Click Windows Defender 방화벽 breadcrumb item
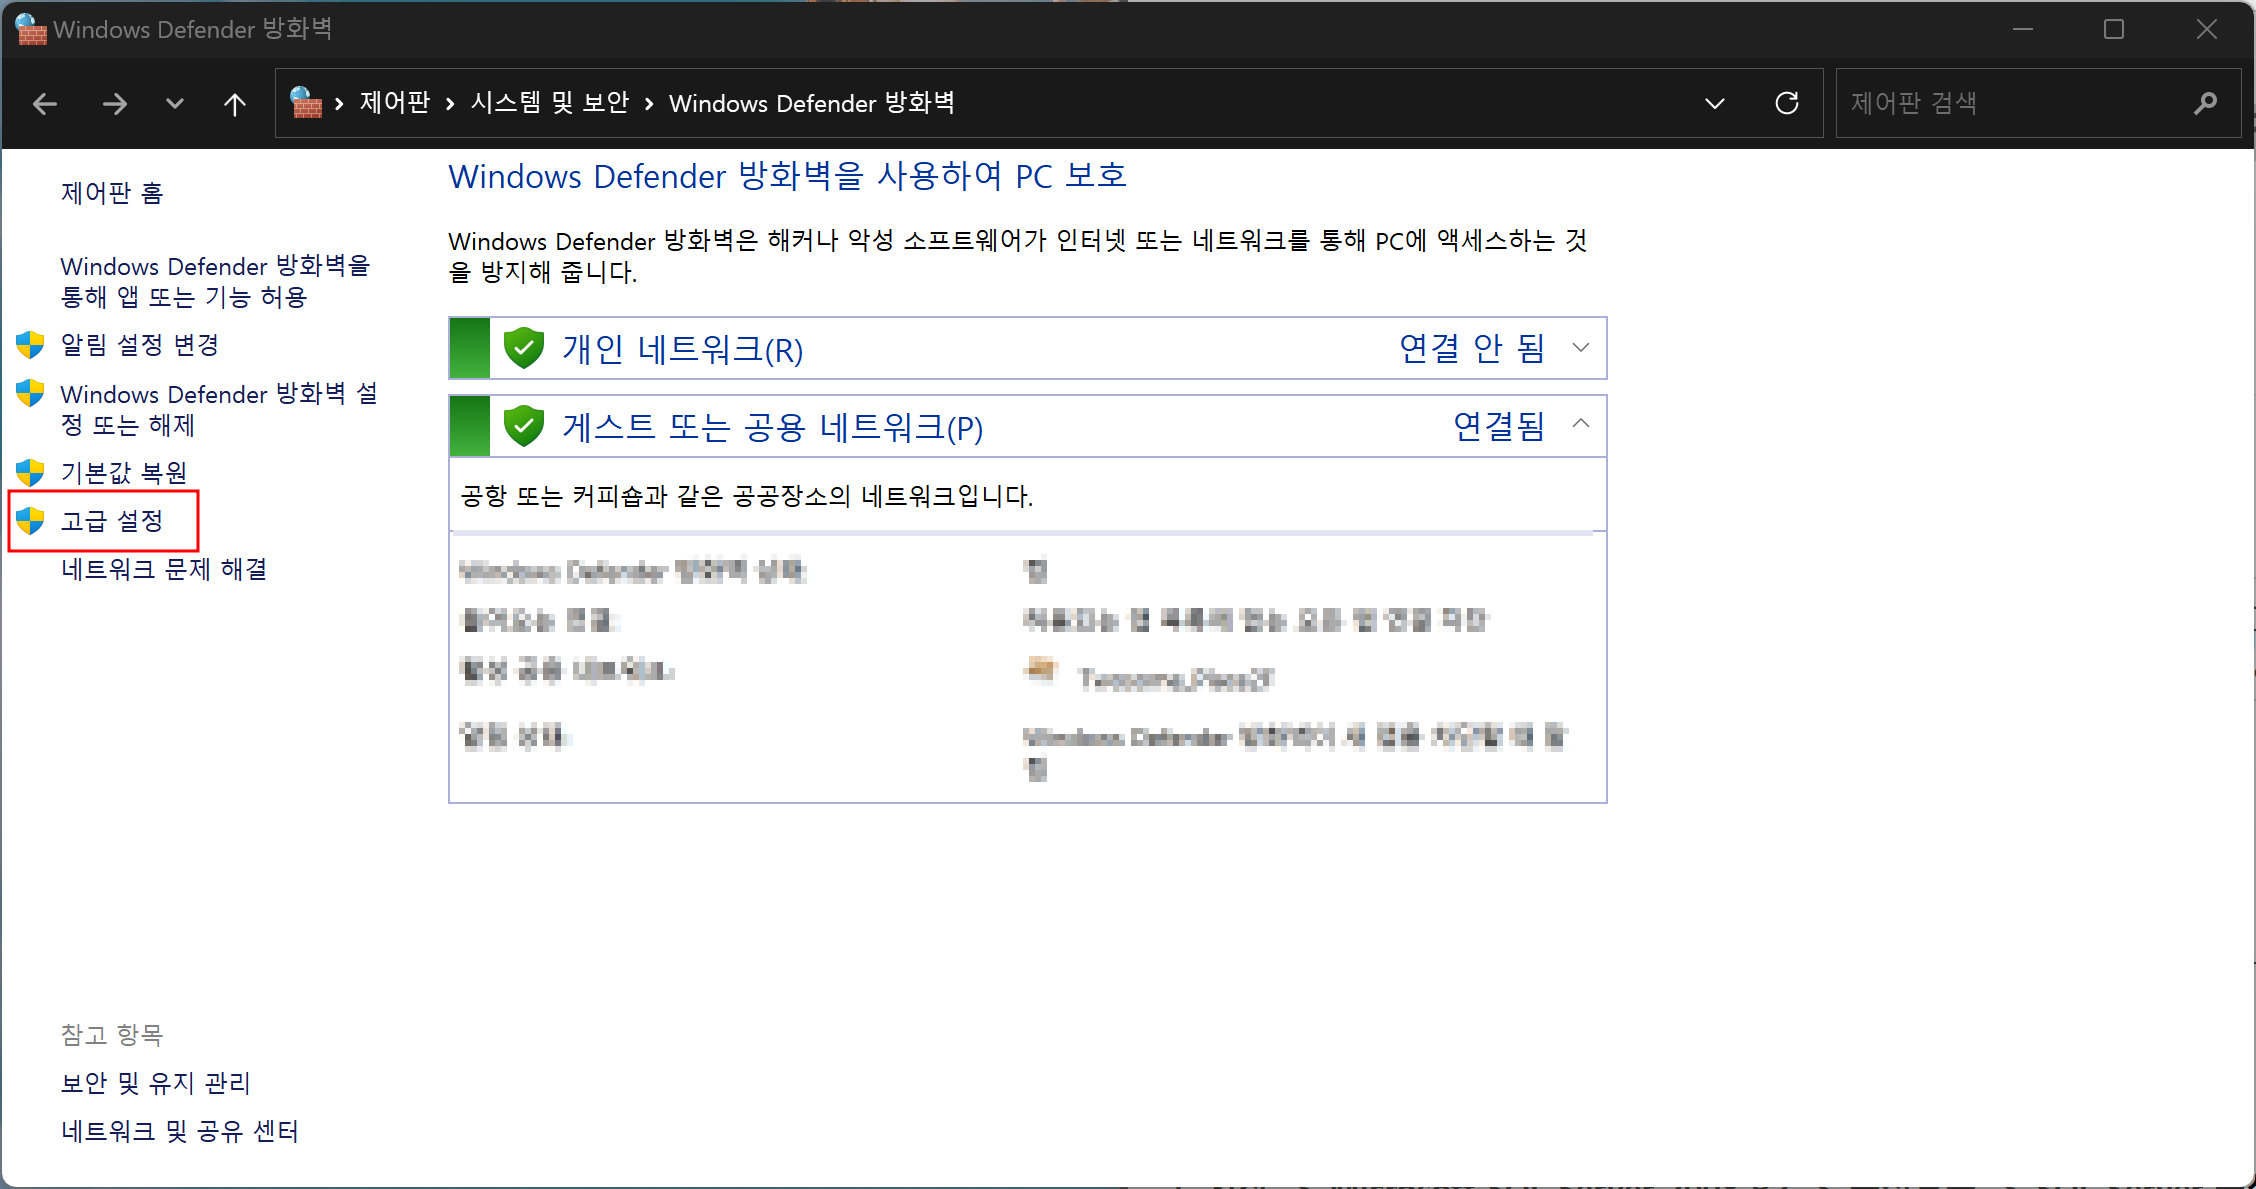The image size is (2256, 1189). (x=812, y=102)
